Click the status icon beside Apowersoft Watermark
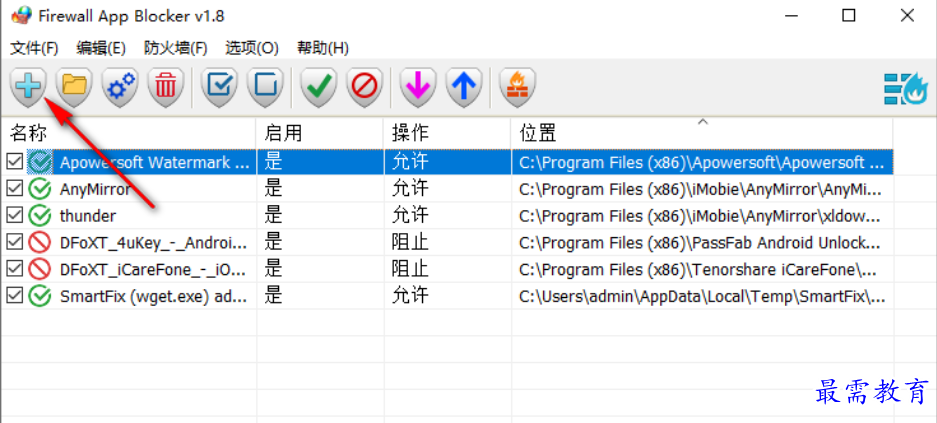Image resolution: width=937 pixels, height=423 pixels. [x=39, y=162]
